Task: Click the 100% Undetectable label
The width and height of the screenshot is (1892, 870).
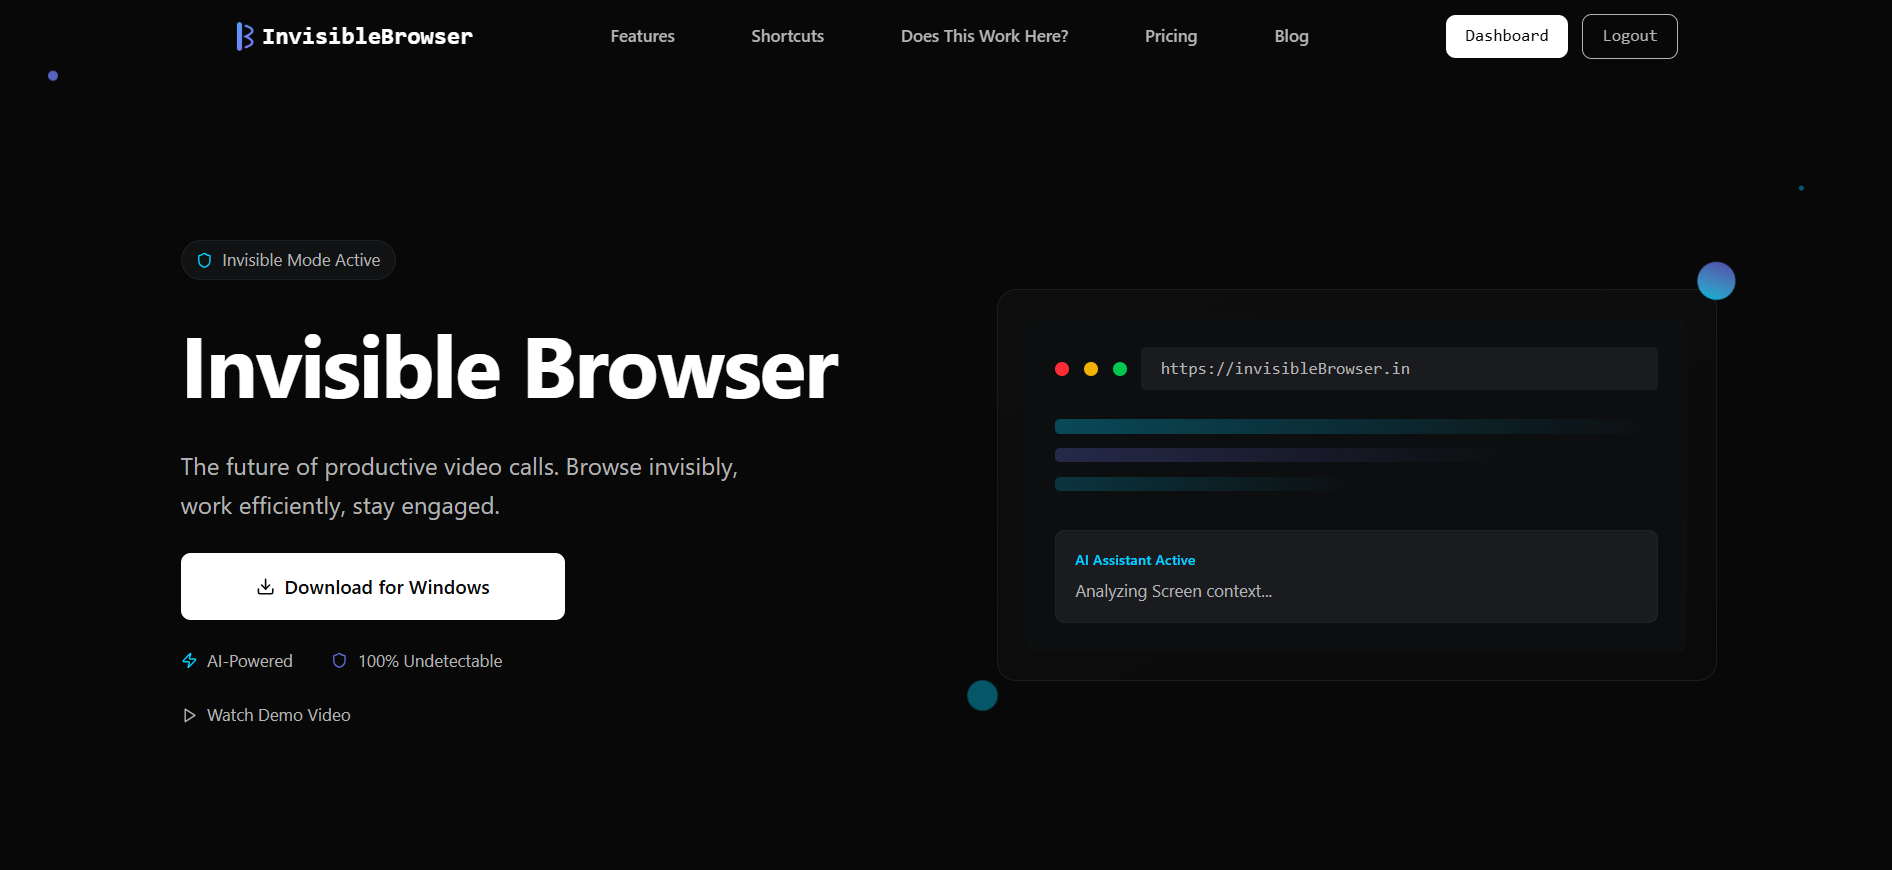Action: [430, 661]
